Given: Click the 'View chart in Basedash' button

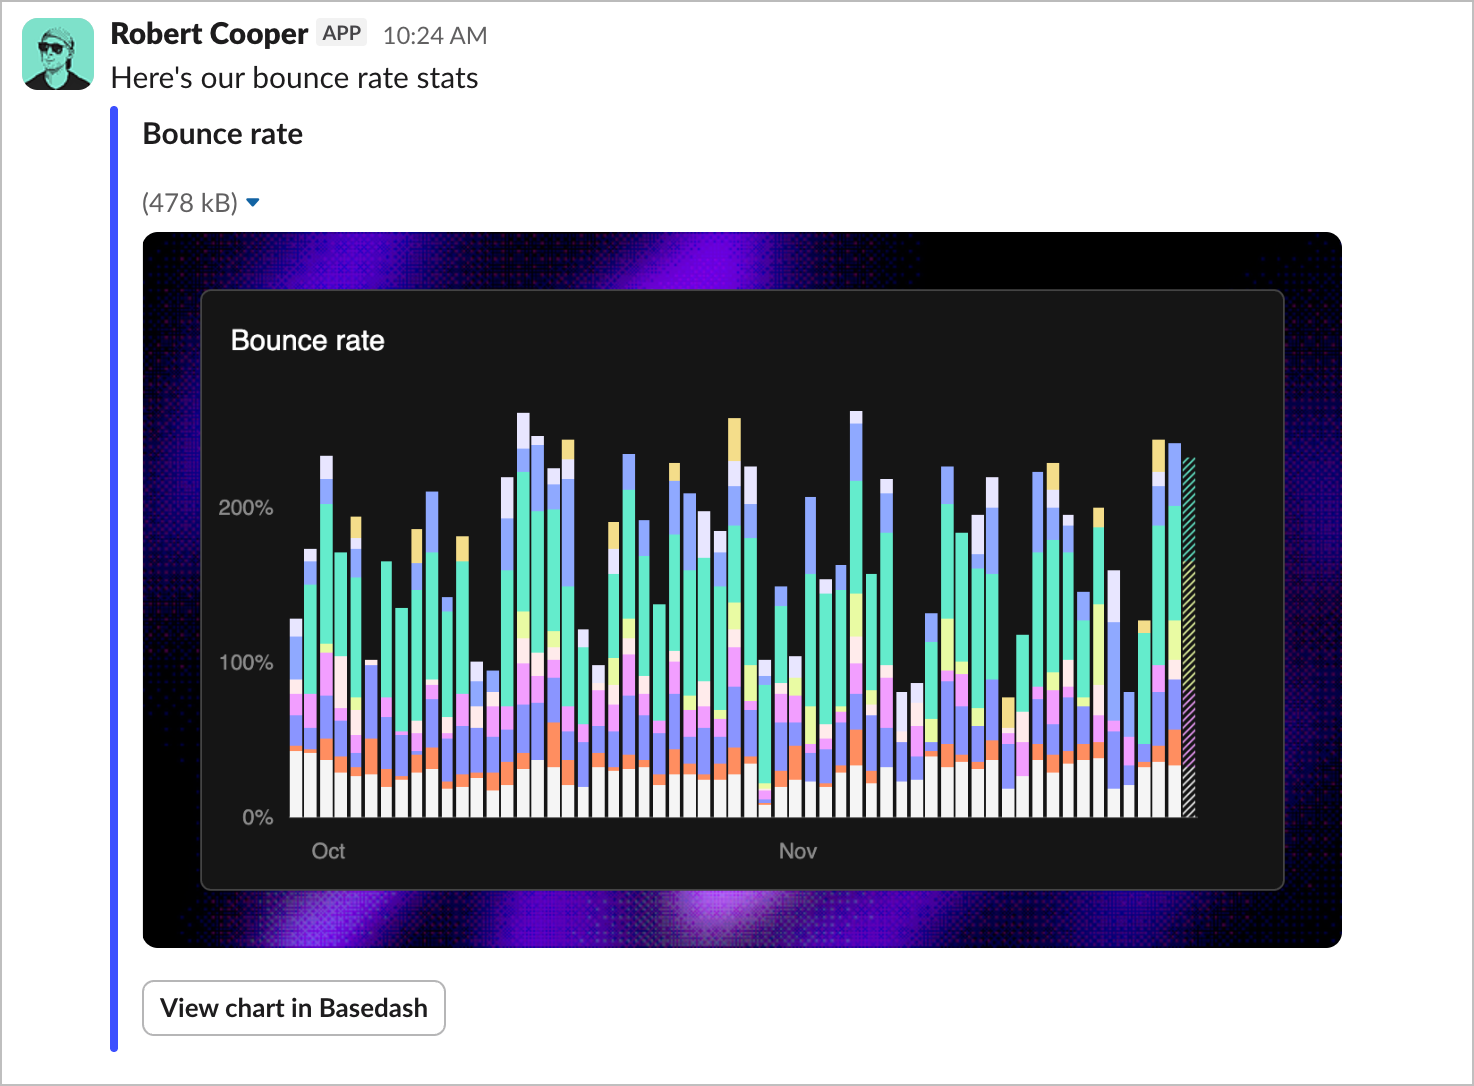Looking at the screenshot, I should point(293,1008).
